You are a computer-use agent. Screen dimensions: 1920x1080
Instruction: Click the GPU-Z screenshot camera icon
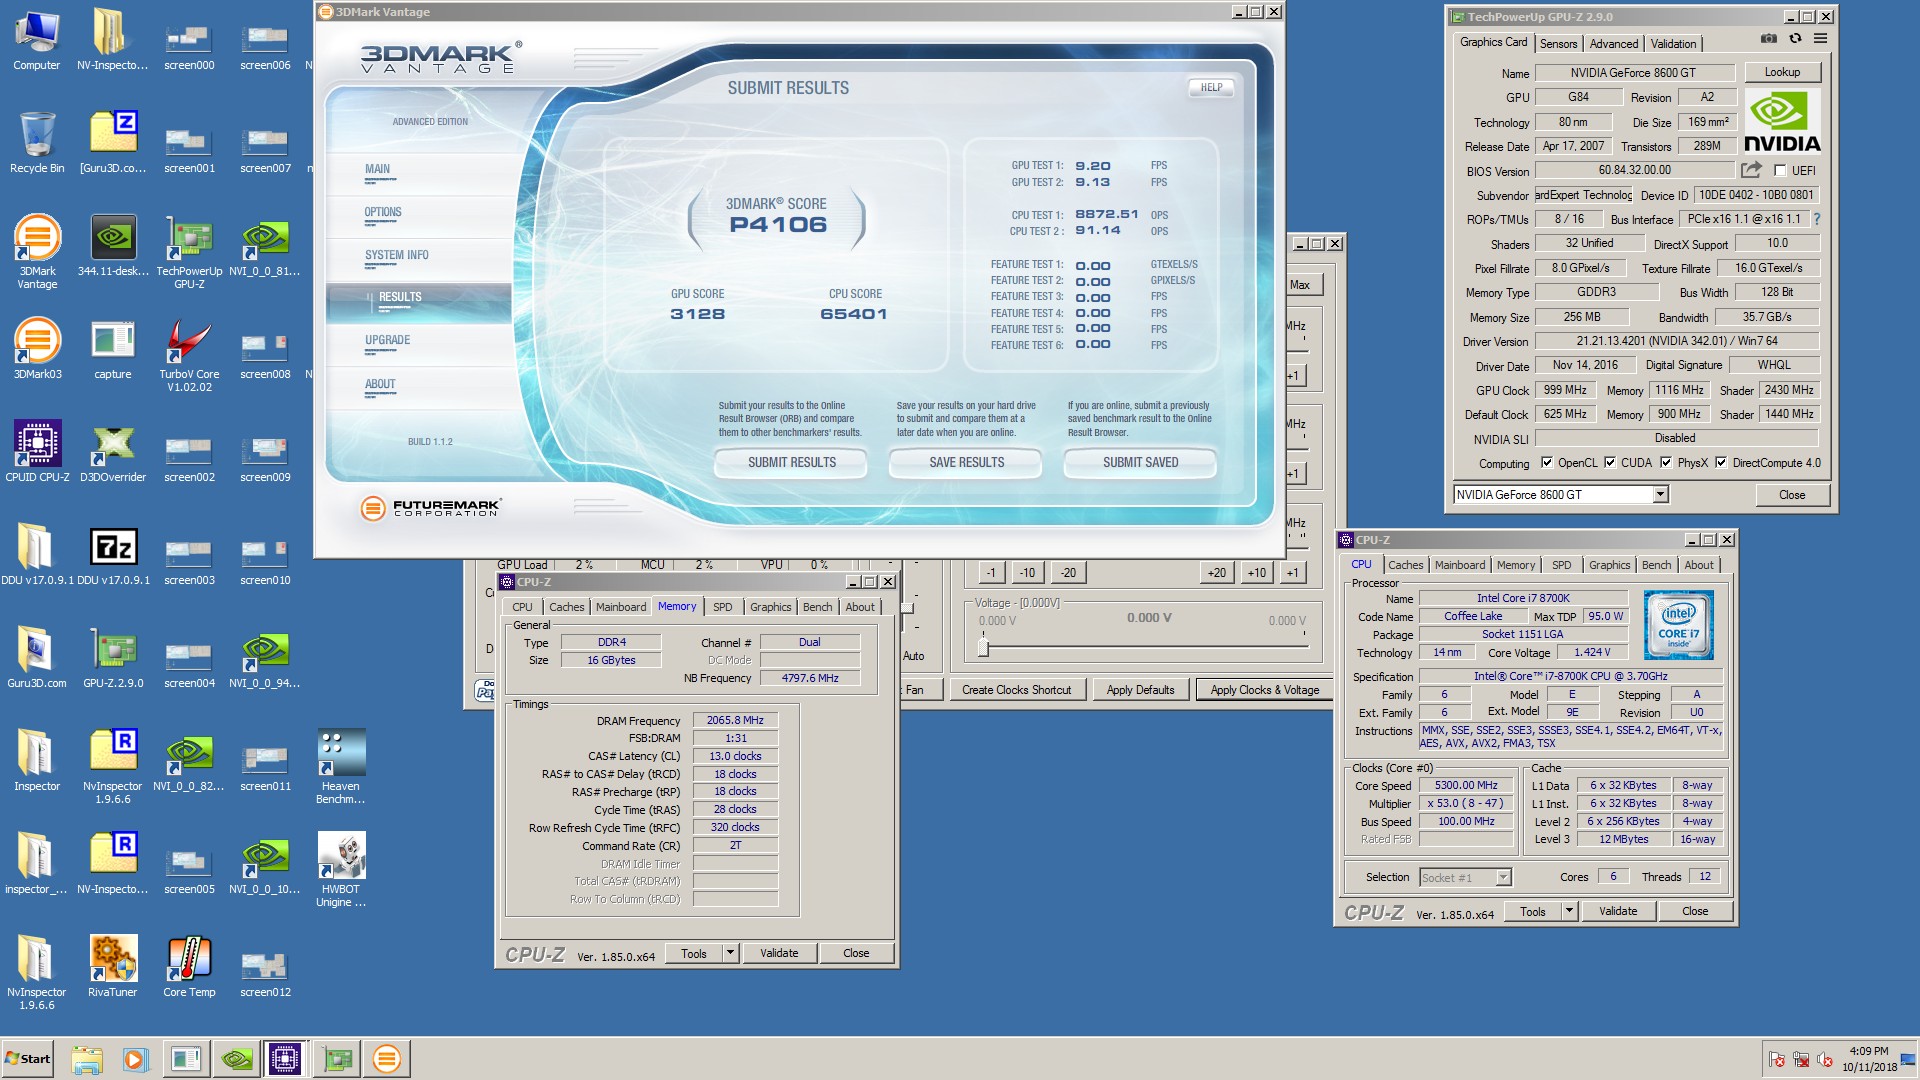pos(1769,38)
